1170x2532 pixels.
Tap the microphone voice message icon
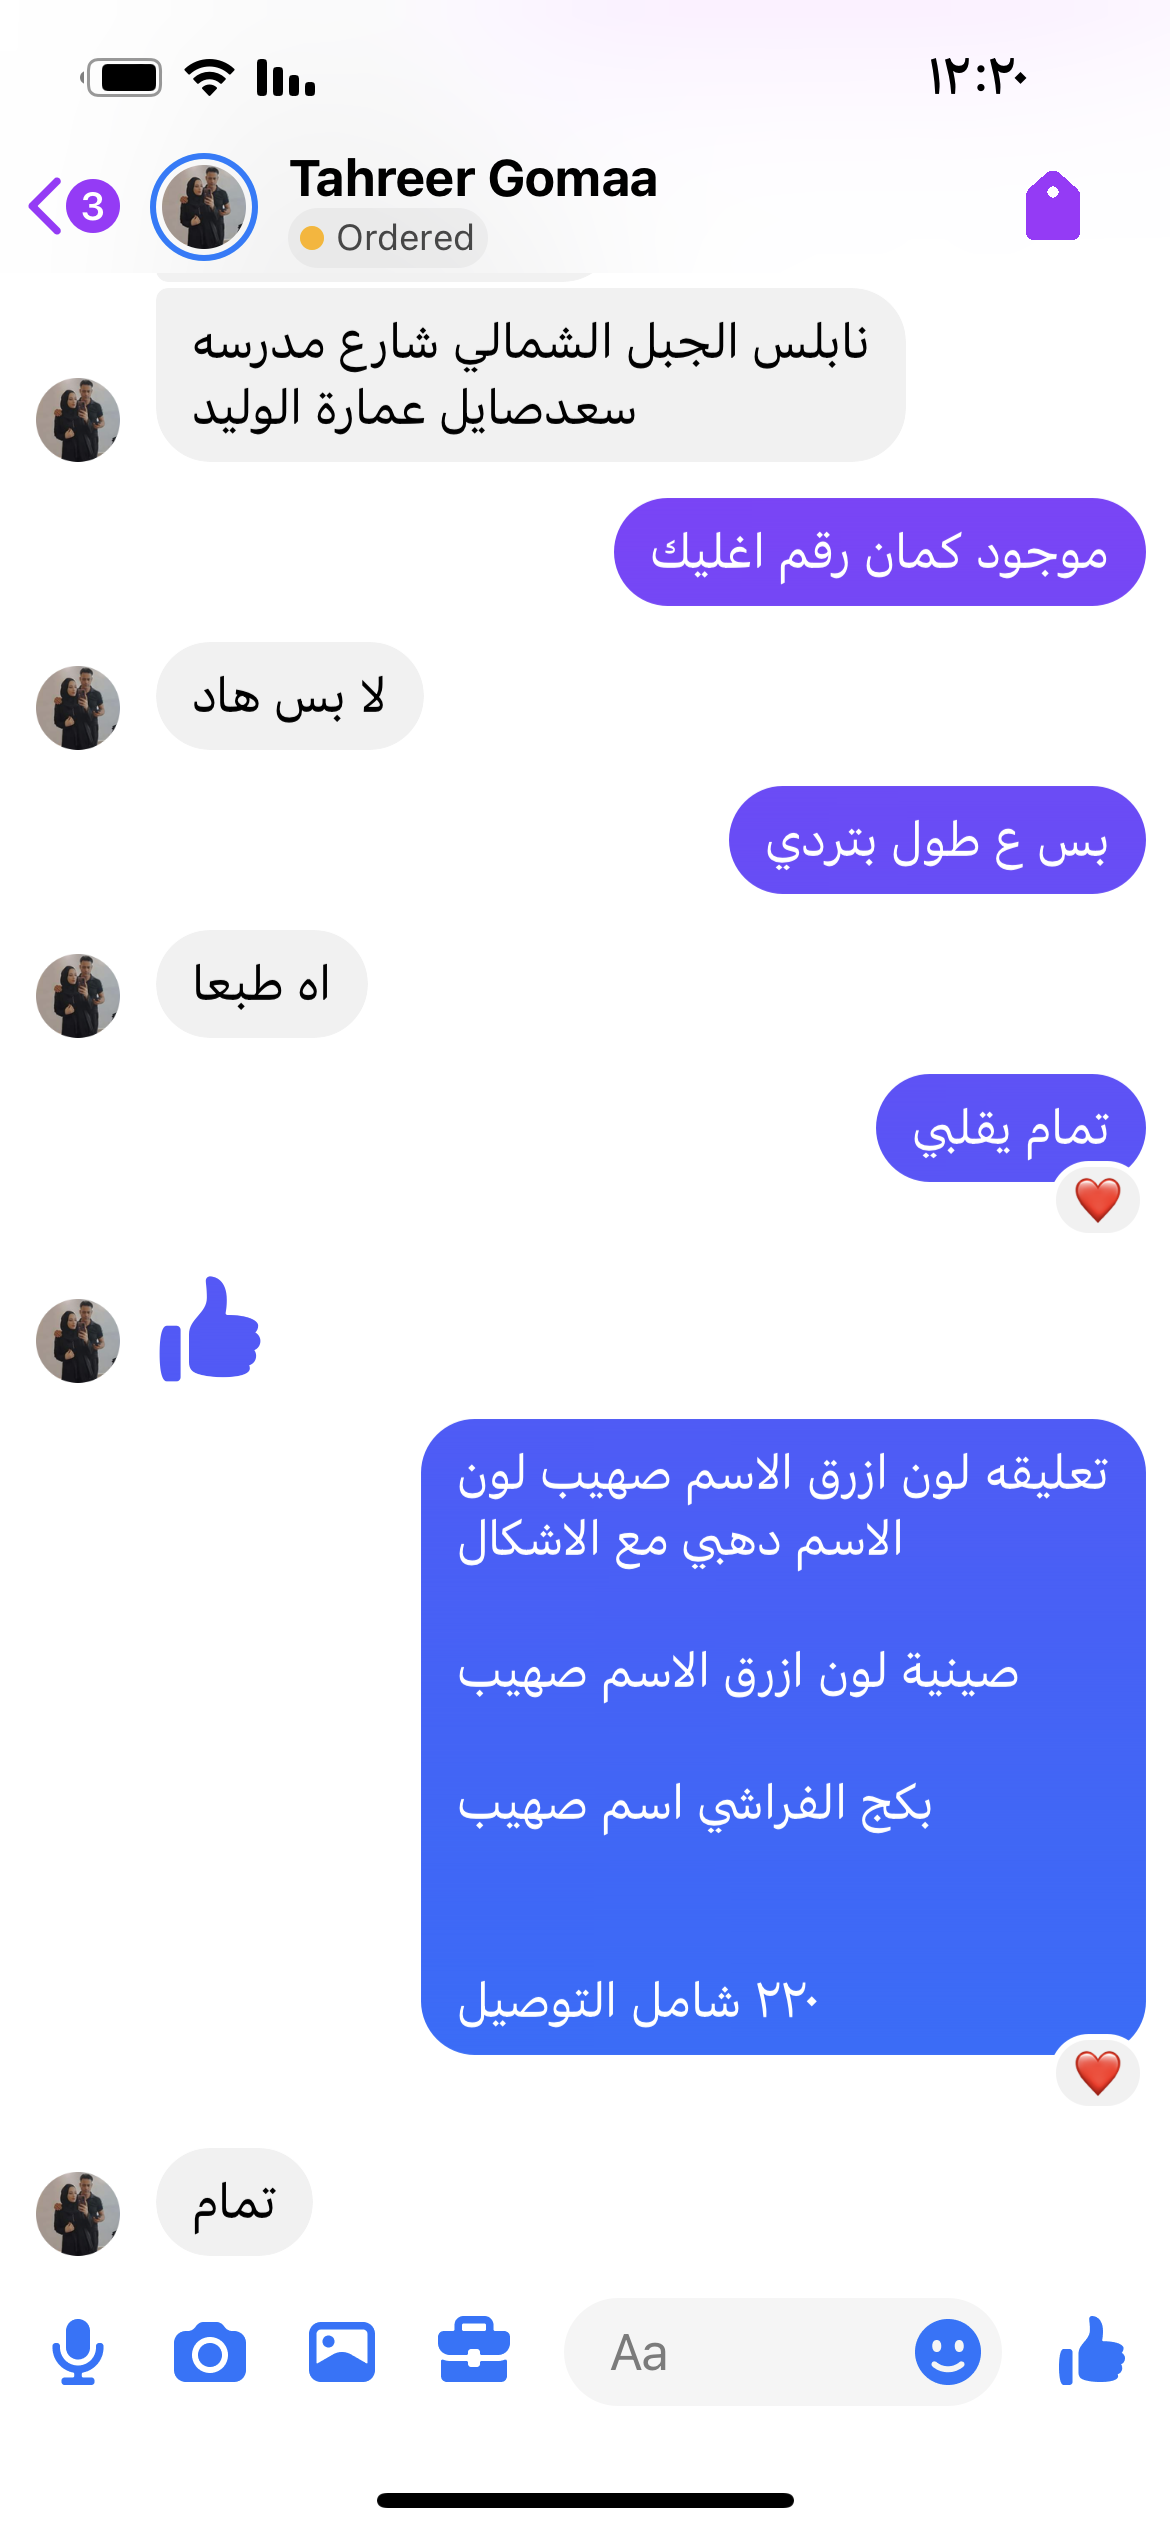coord(78,2352)
